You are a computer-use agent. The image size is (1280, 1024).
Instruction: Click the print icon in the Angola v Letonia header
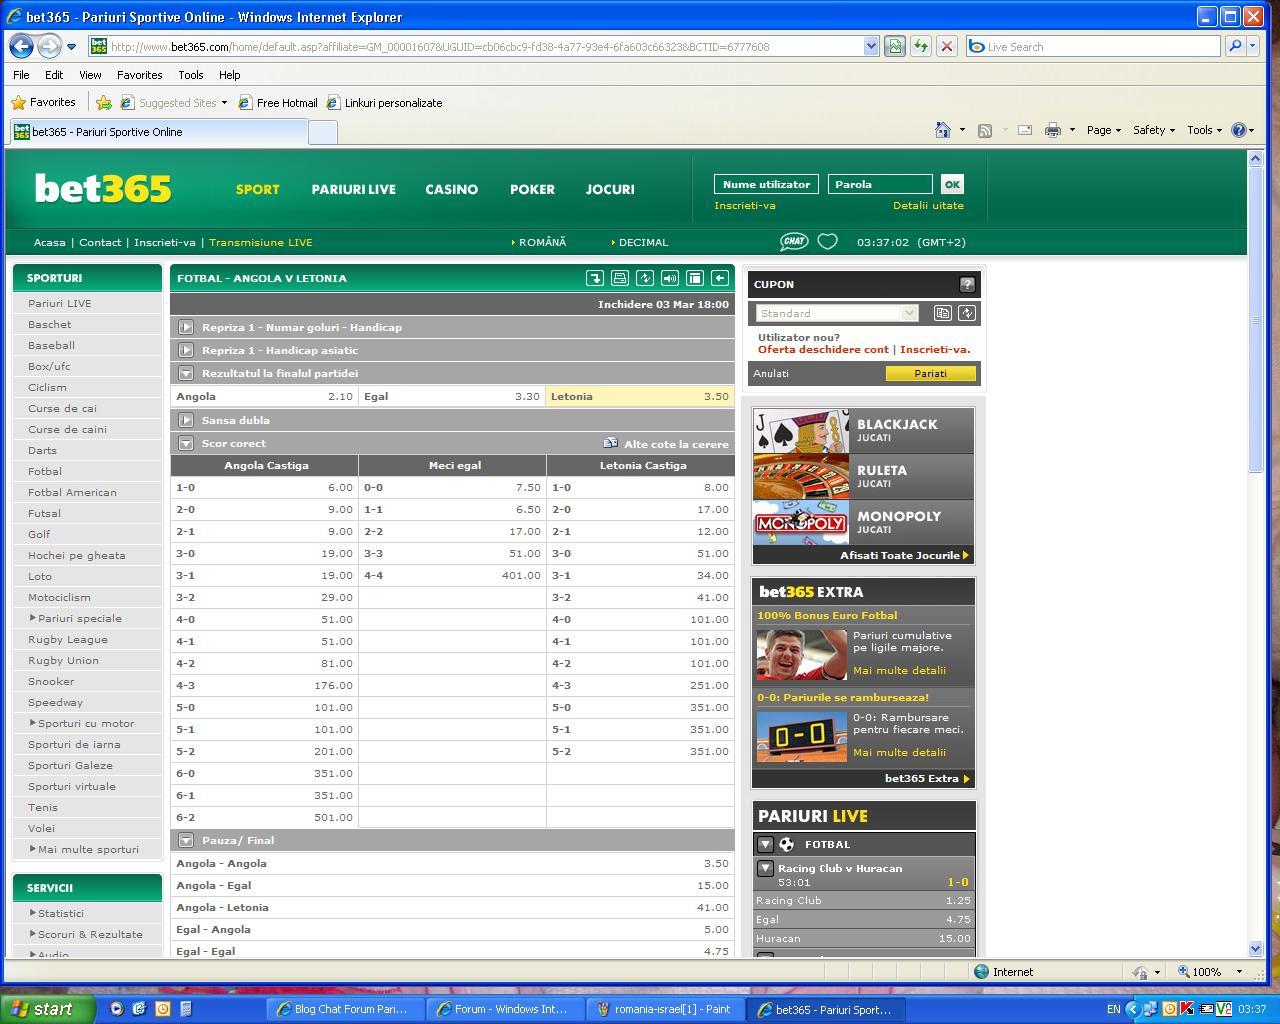pyautogui.click(x=620, y=278)
